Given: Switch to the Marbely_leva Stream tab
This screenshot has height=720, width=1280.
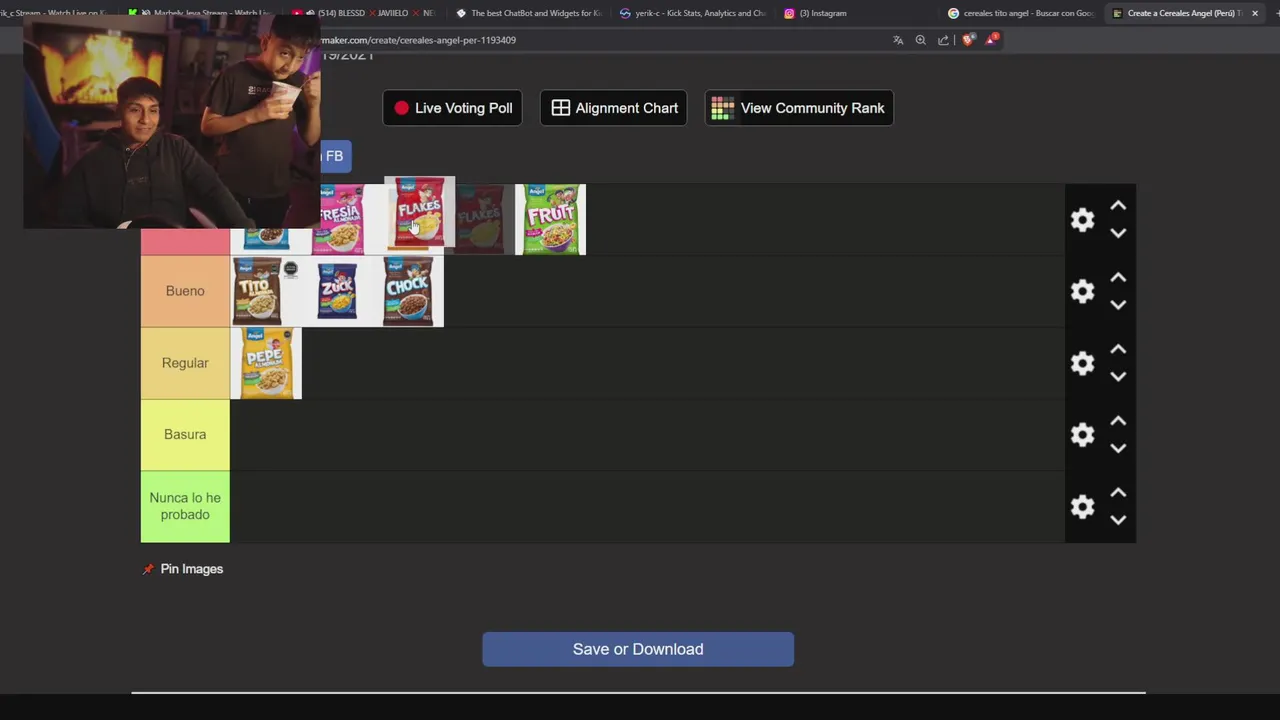Looking at the screenshot, I should pyautogui.click(x=200, y=13).
